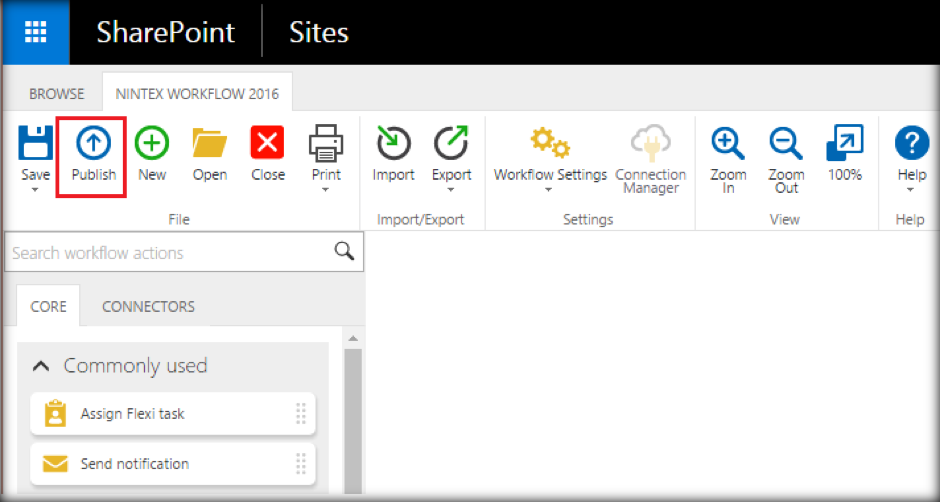Screen dimensions: 940x502
Task: Click the Publish workflow icon
Action: (x=93, y=145)
